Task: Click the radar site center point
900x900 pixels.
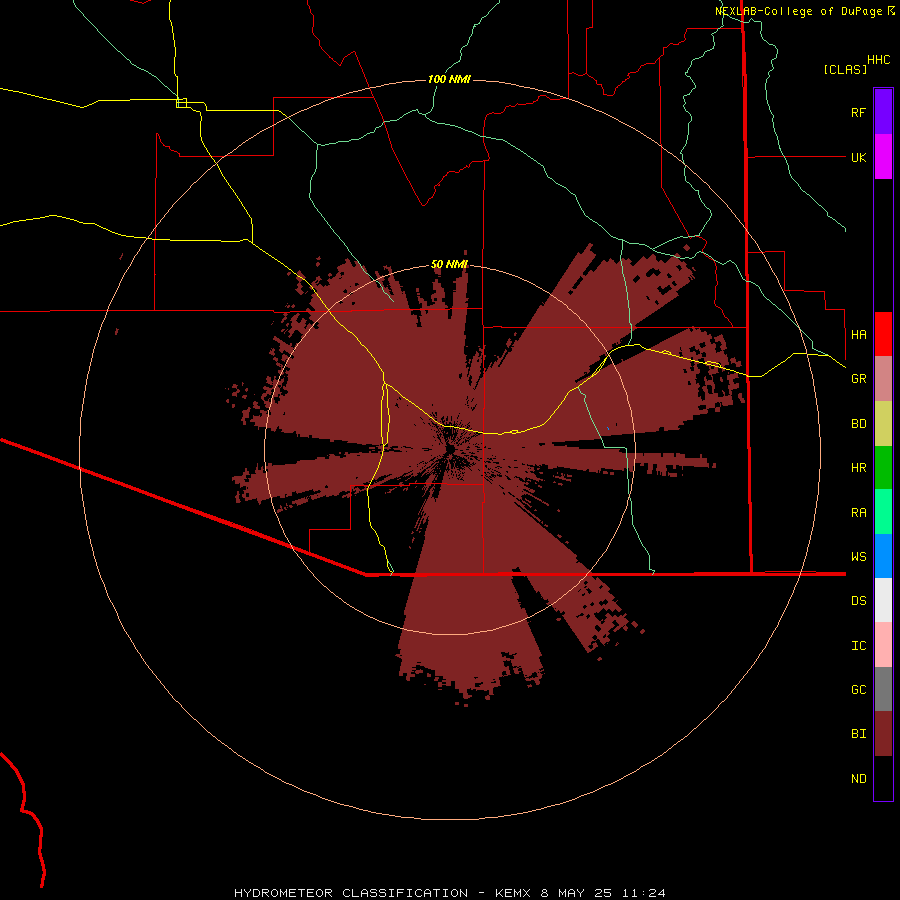Action: [451, 448]
